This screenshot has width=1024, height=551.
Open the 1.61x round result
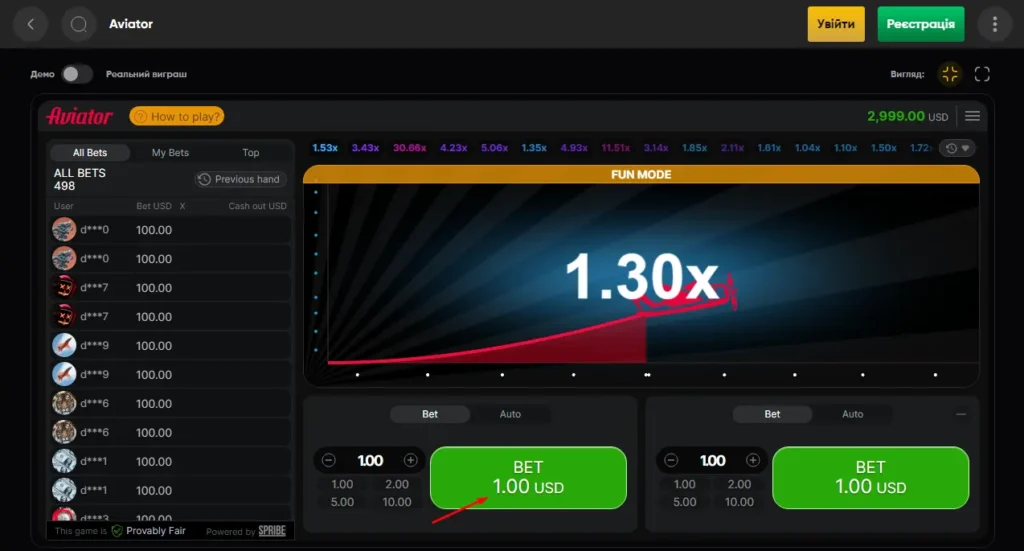(769, 148)
